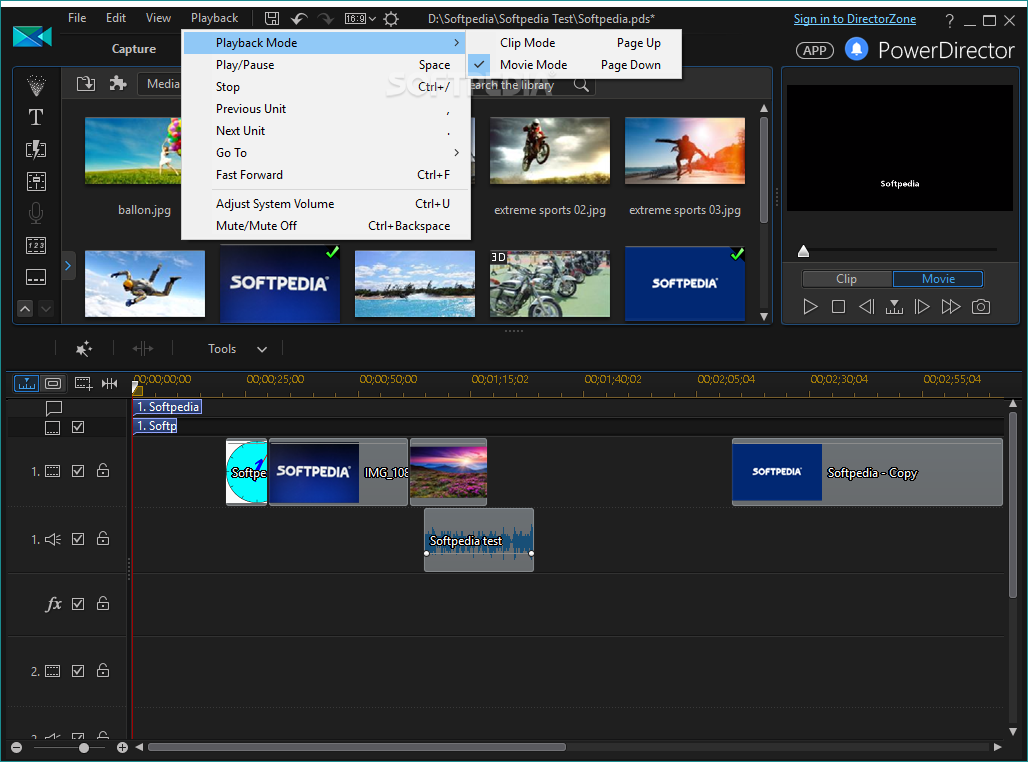Image resolution: width=1028 pixels, height=762 pixels.
Task: Play the preview
Action: [x=810, y=306]
